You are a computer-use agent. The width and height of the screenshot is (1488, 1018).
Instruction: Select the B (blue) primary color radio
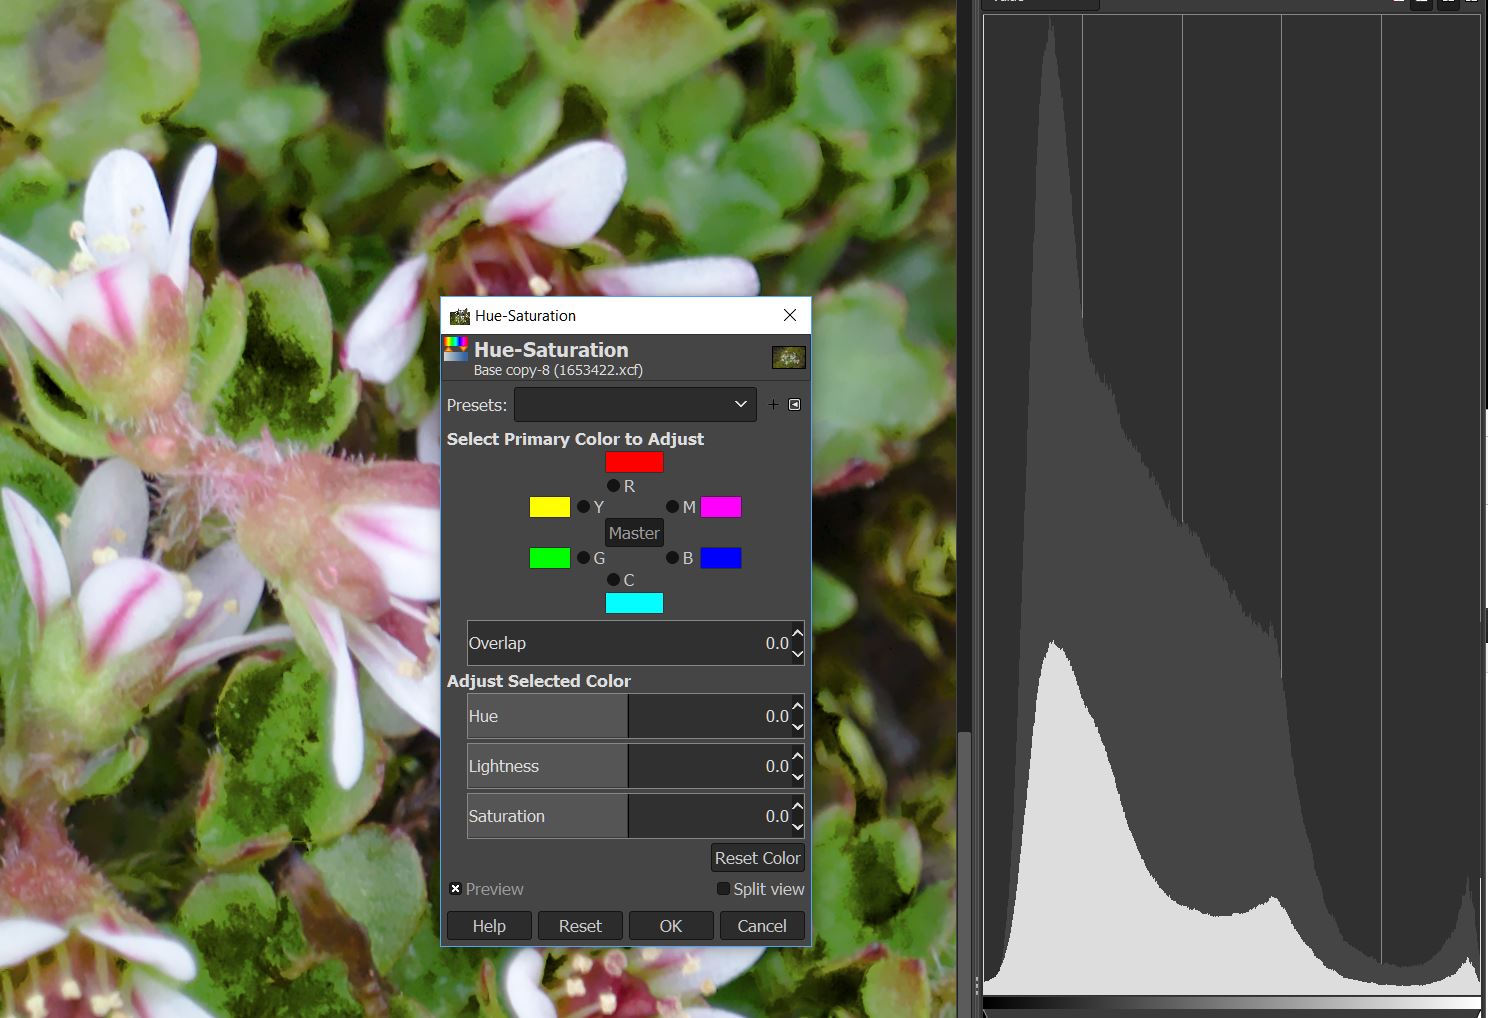pyautogui.click(x=673, y=558)
